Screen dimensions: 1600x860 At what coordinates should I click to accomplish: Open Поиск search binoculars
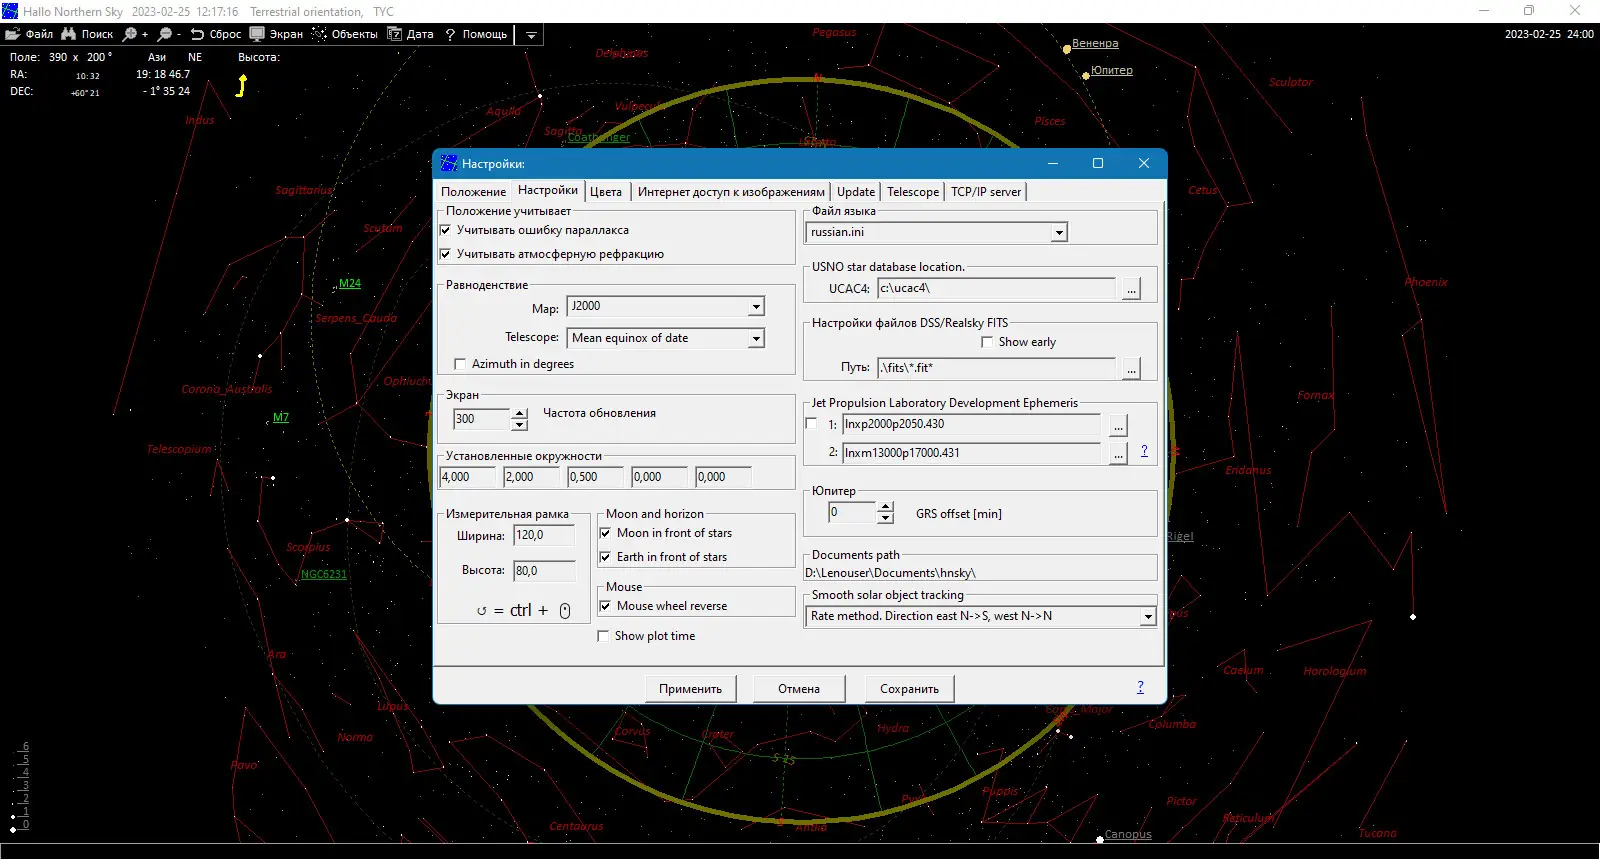click(69, 34)
